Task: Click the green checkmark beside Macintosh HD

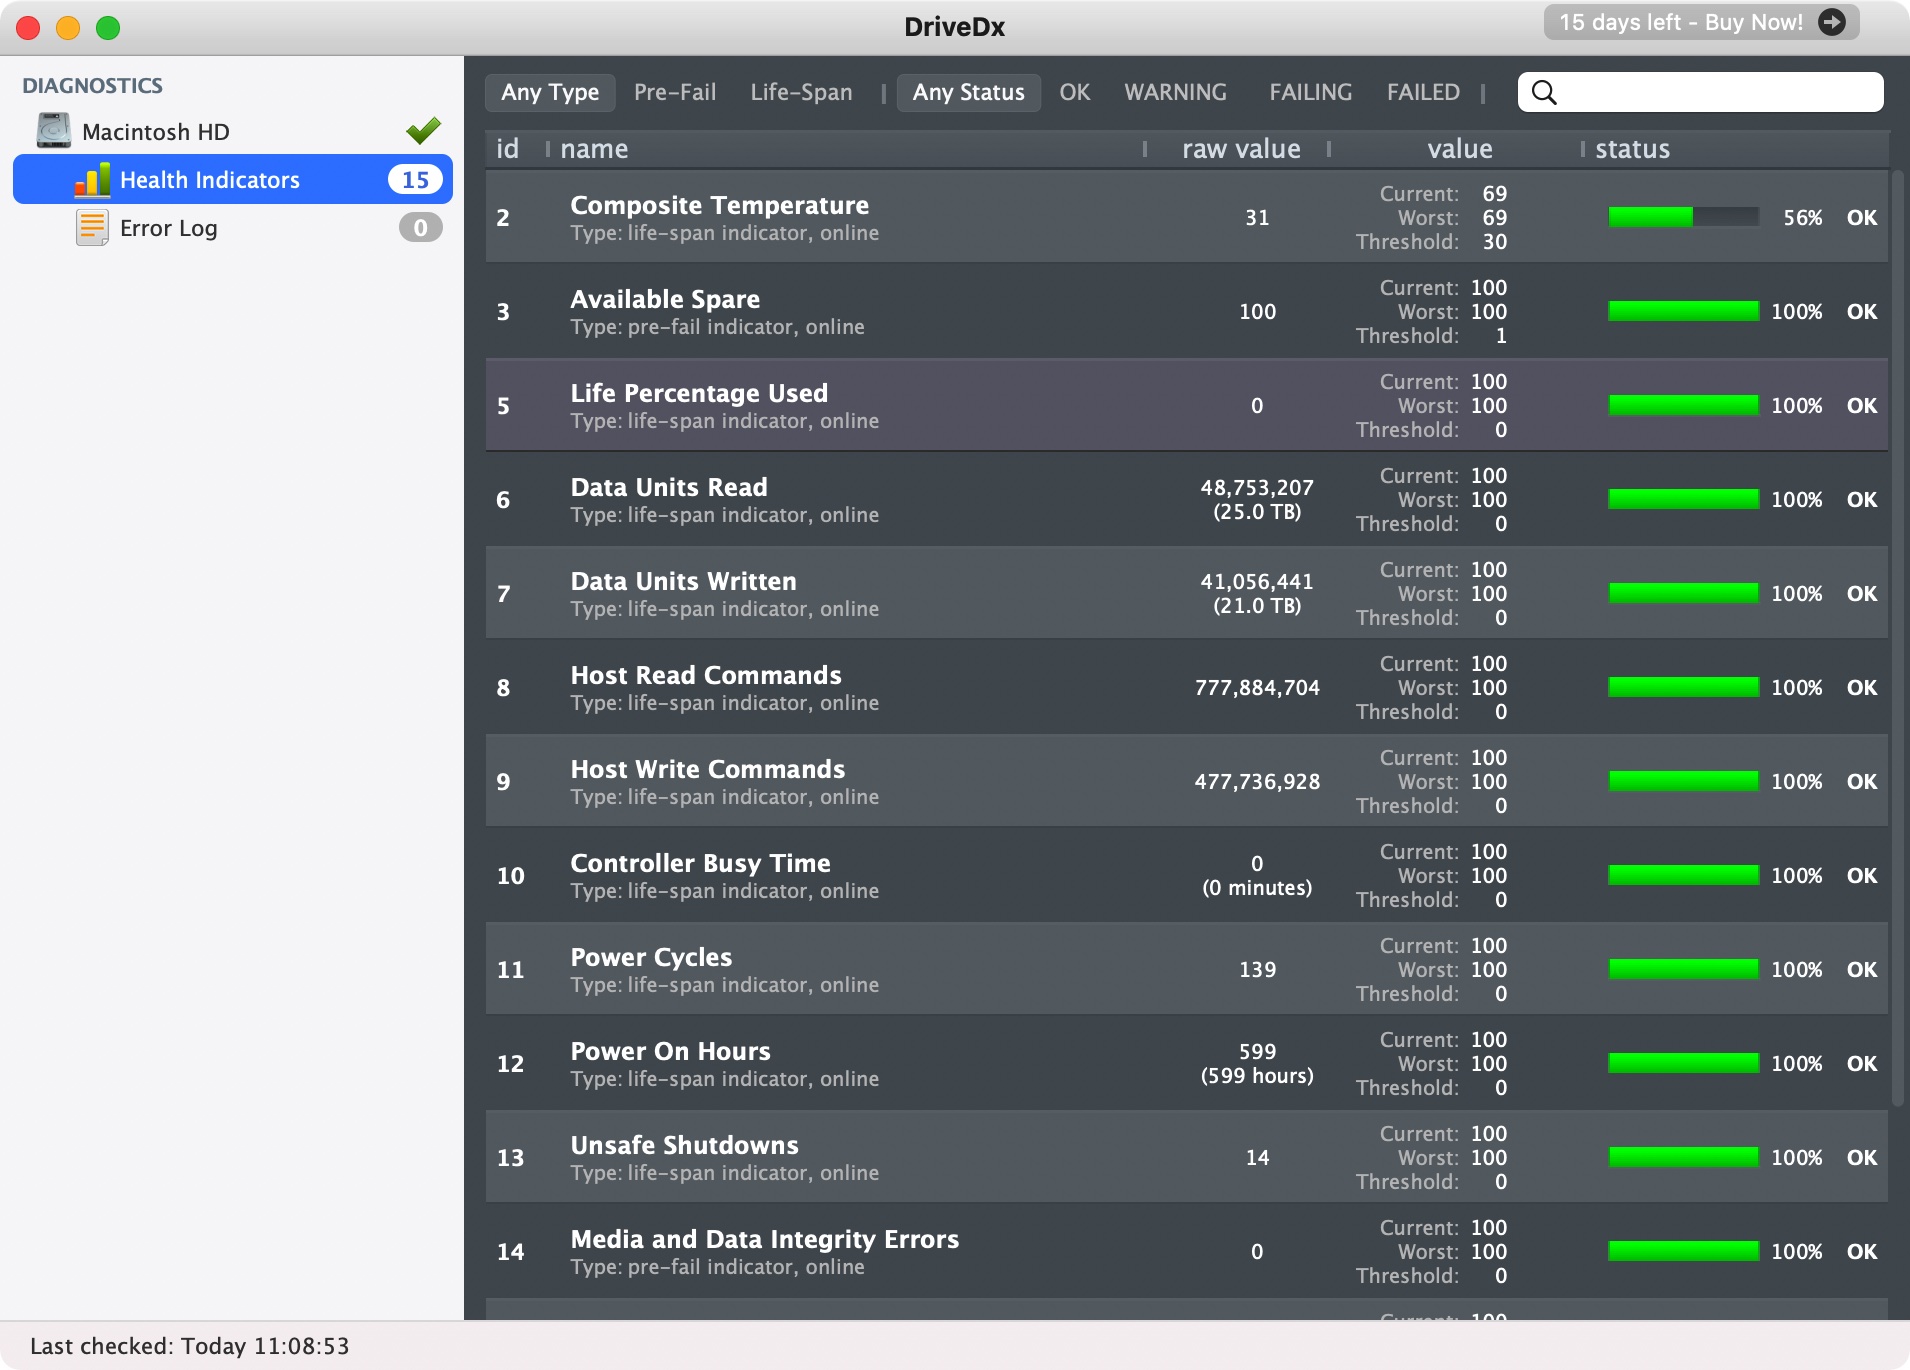Action: coord(423,130)
